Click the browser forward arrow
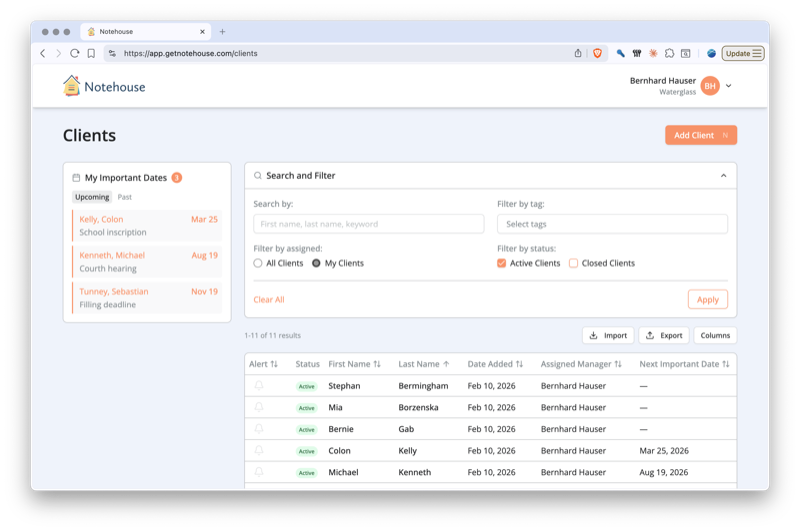Viewport: 800px width, 531px height. tap(58, 53)
